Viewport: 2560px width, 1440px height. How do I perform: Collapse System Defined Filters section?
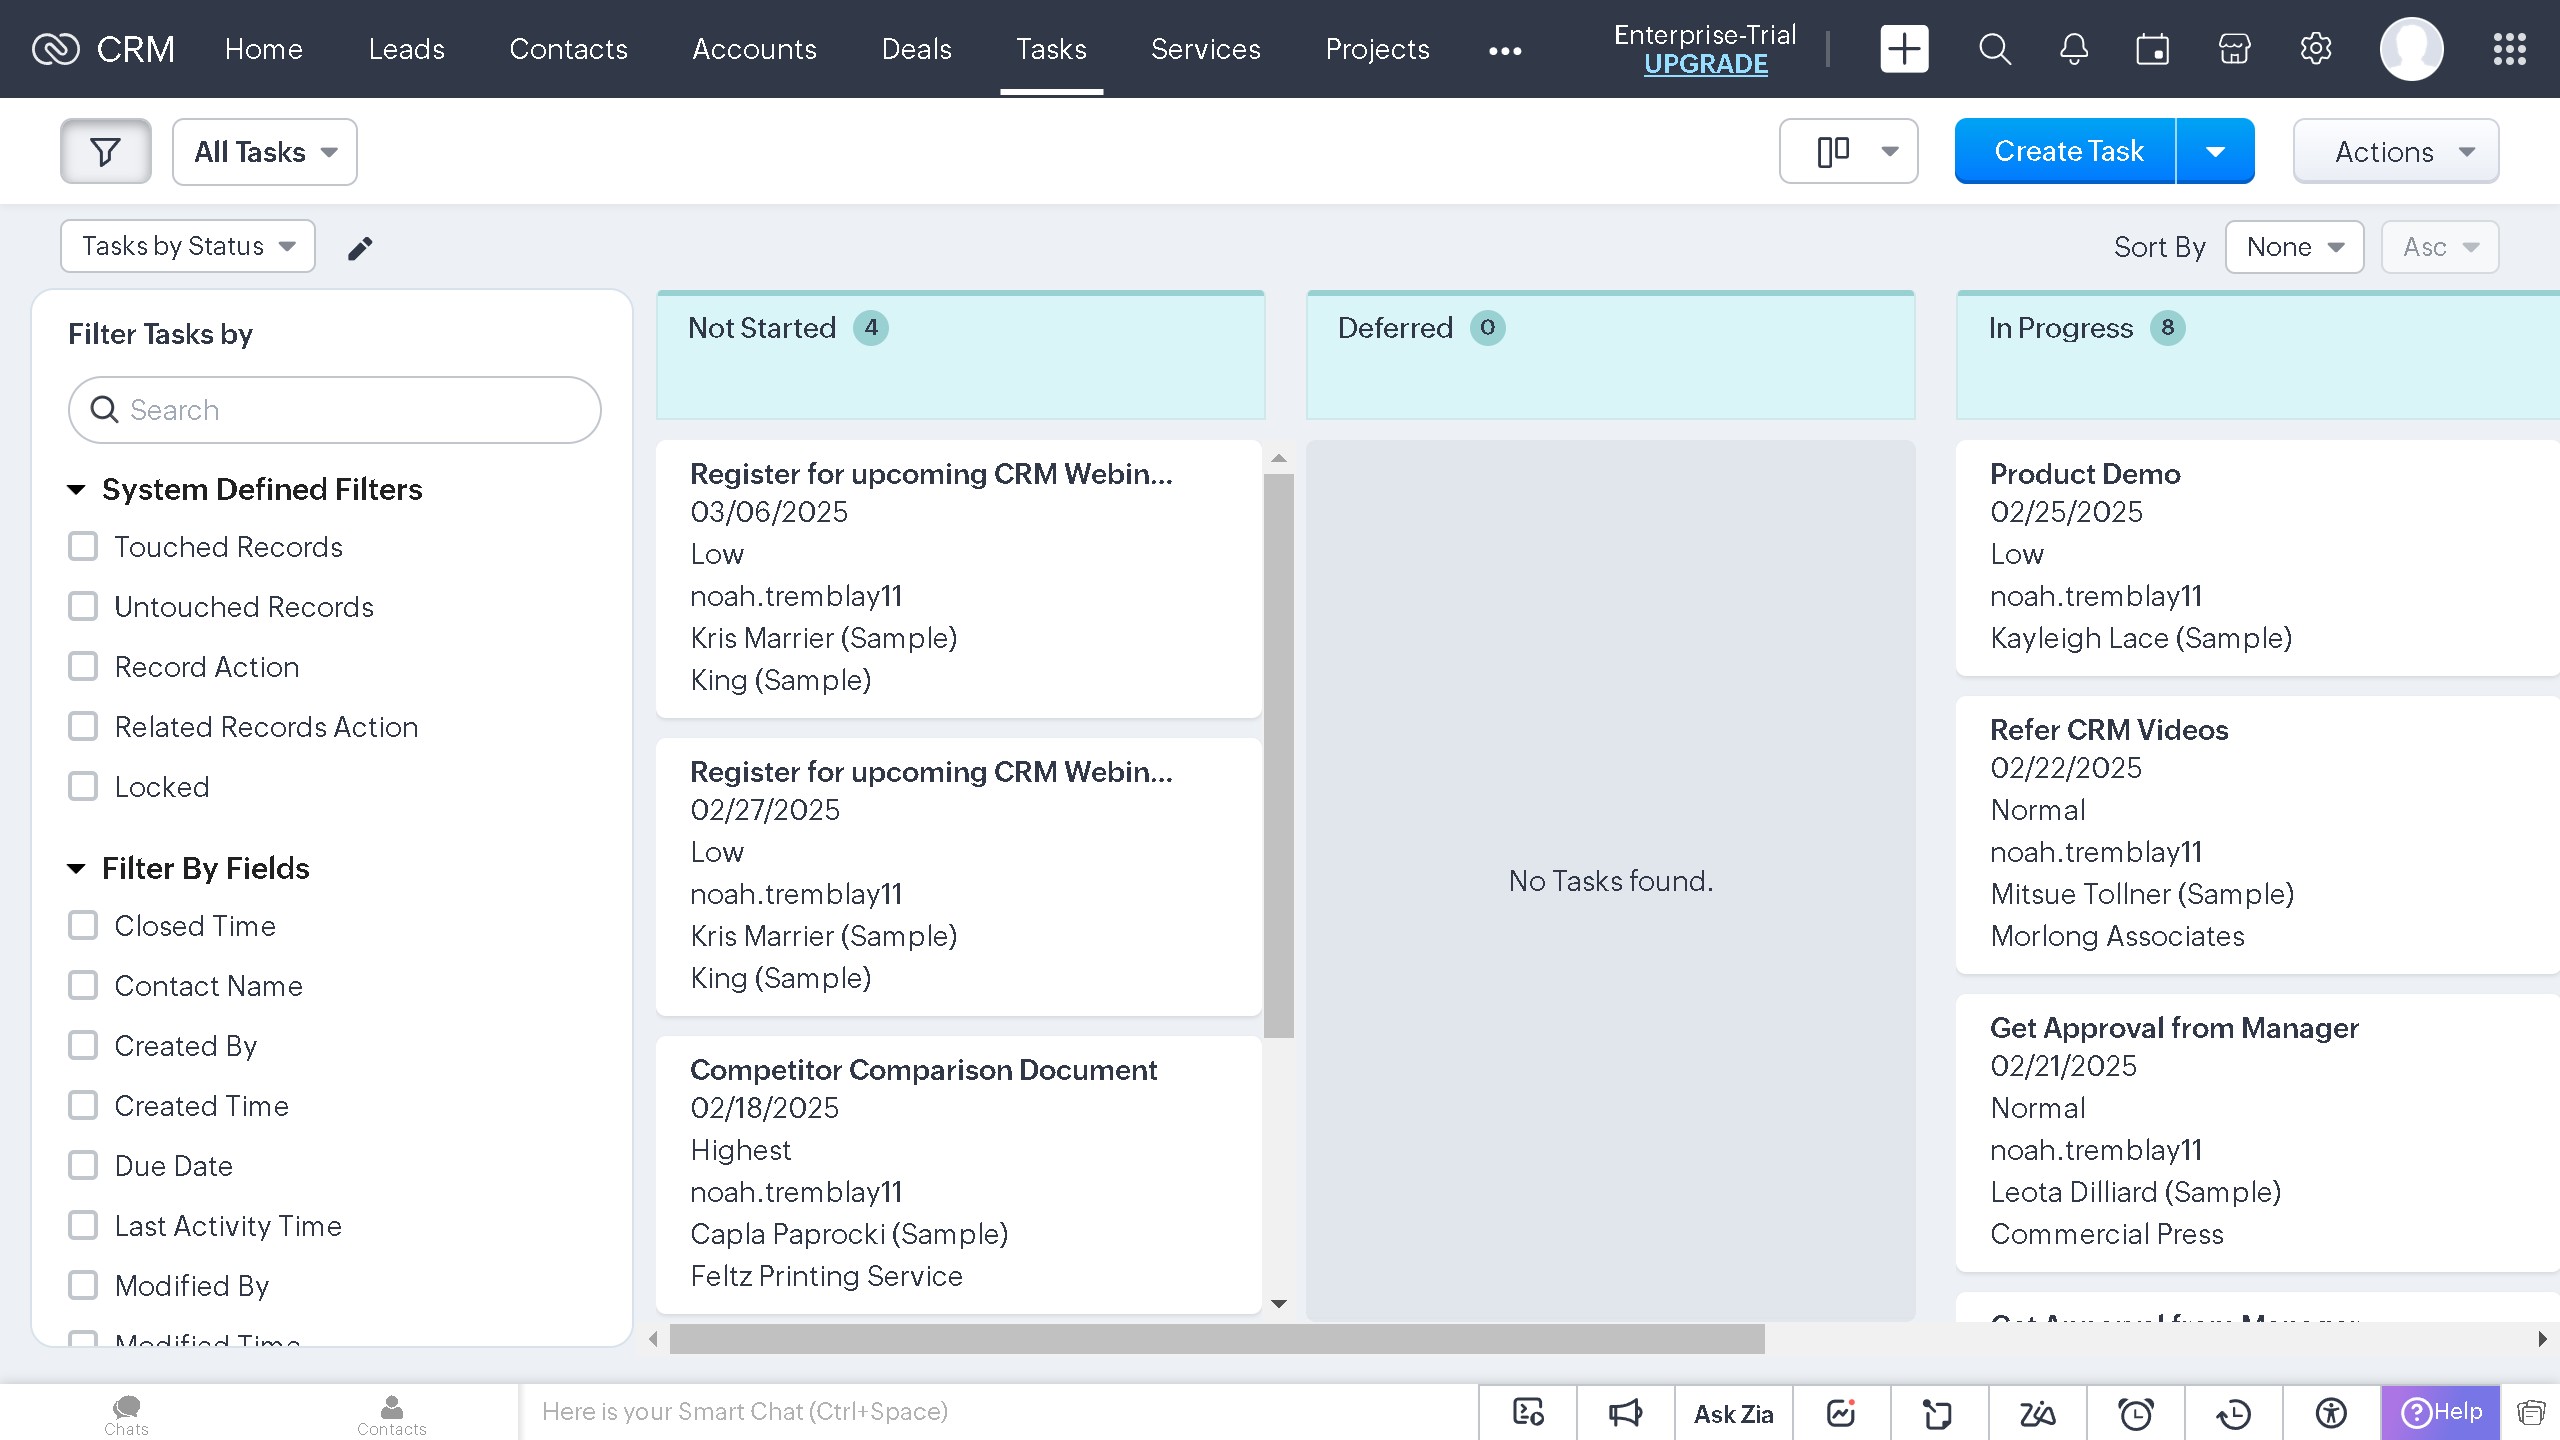click(x=76, y=490)
